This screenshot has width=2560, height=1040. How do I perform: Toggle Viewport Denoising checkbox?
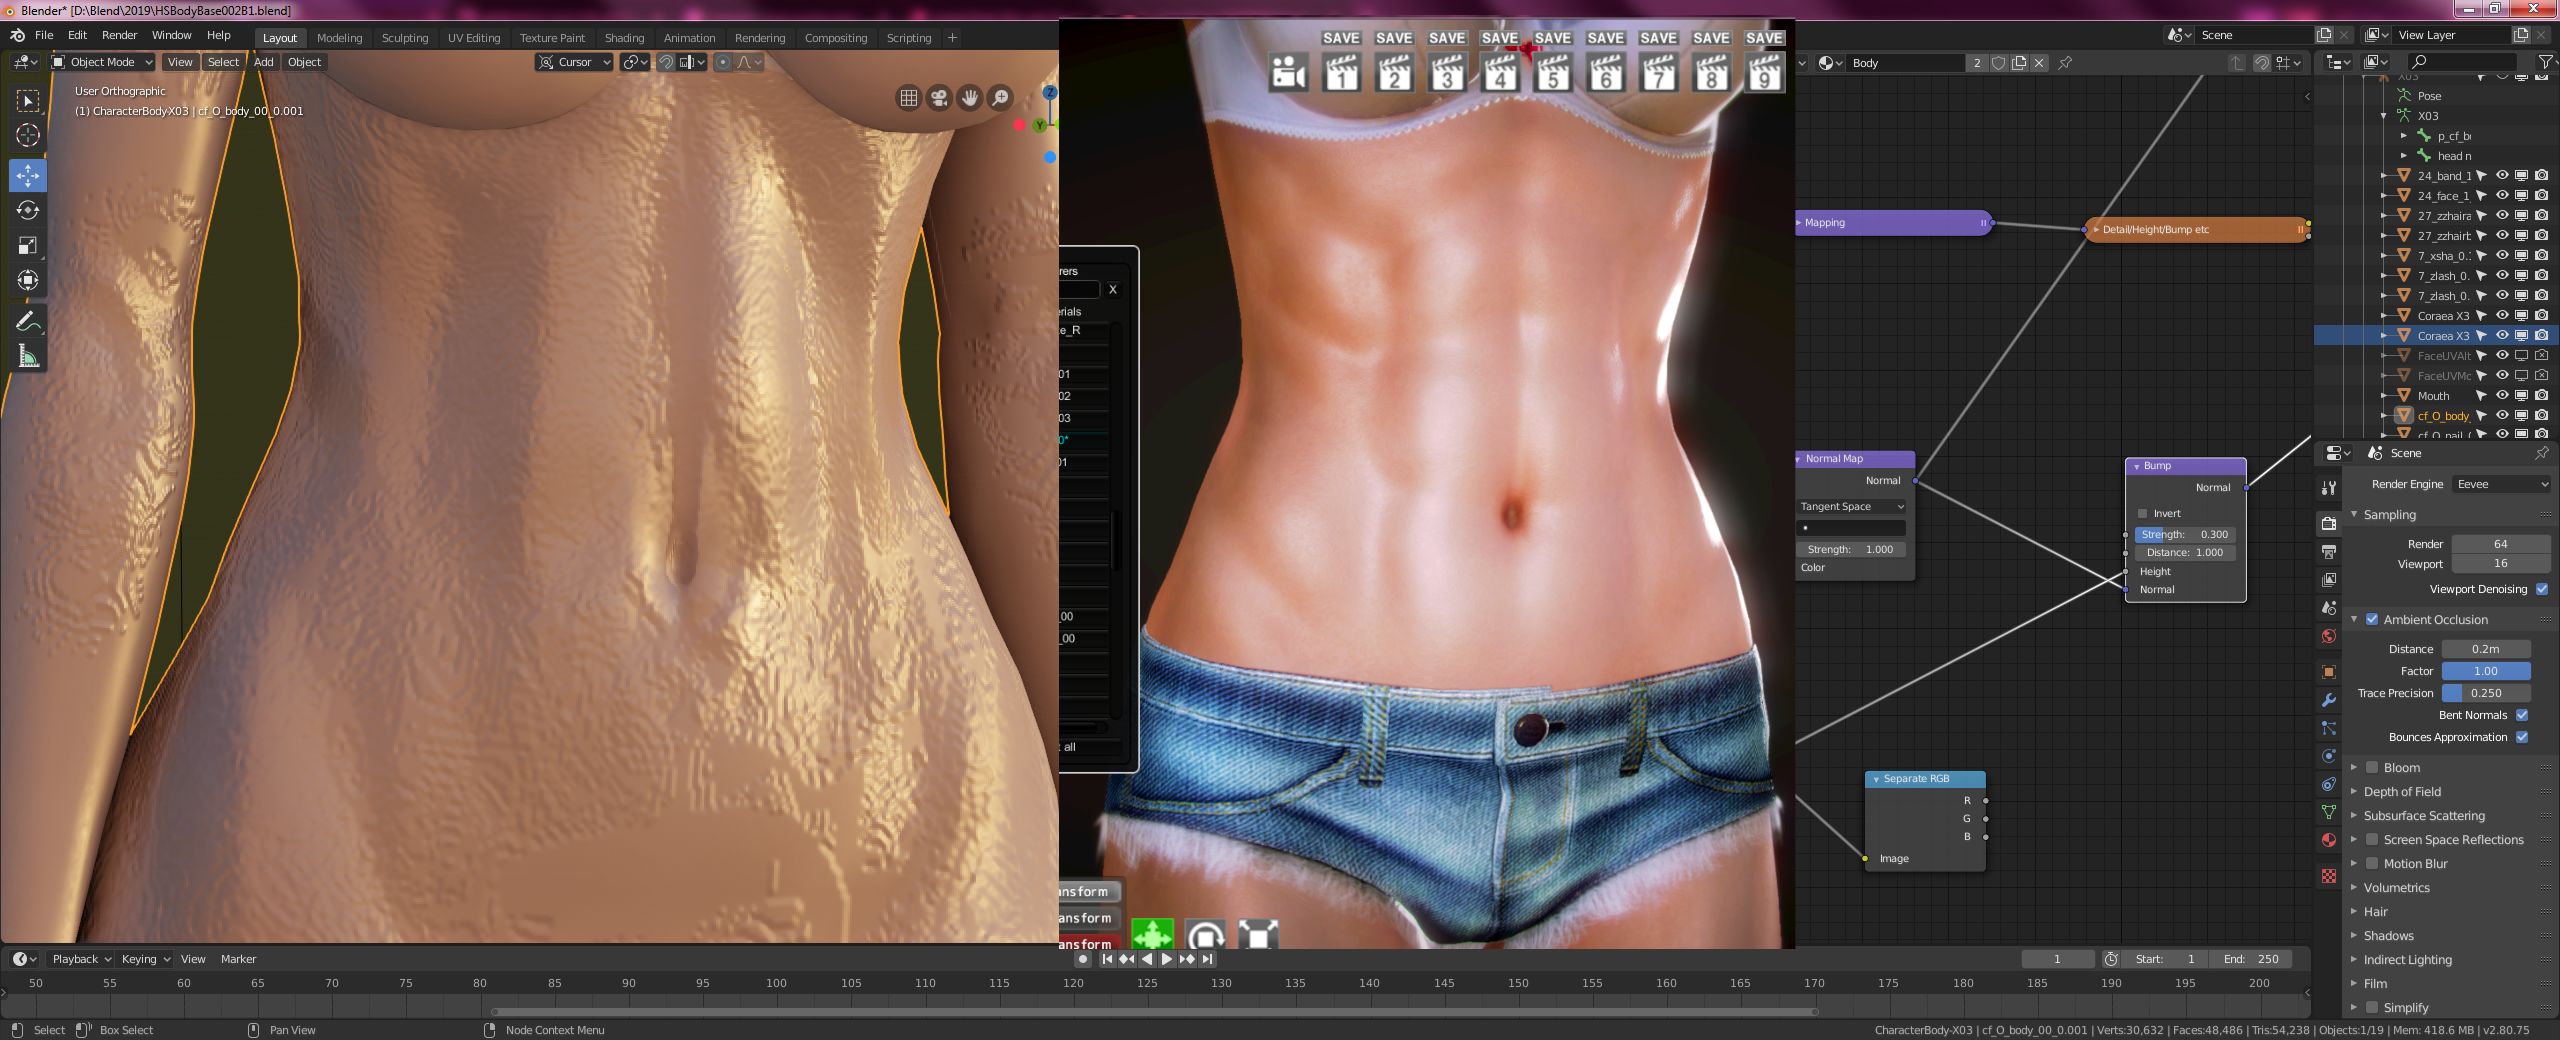pyautogui.click(x=2542, y=589)
